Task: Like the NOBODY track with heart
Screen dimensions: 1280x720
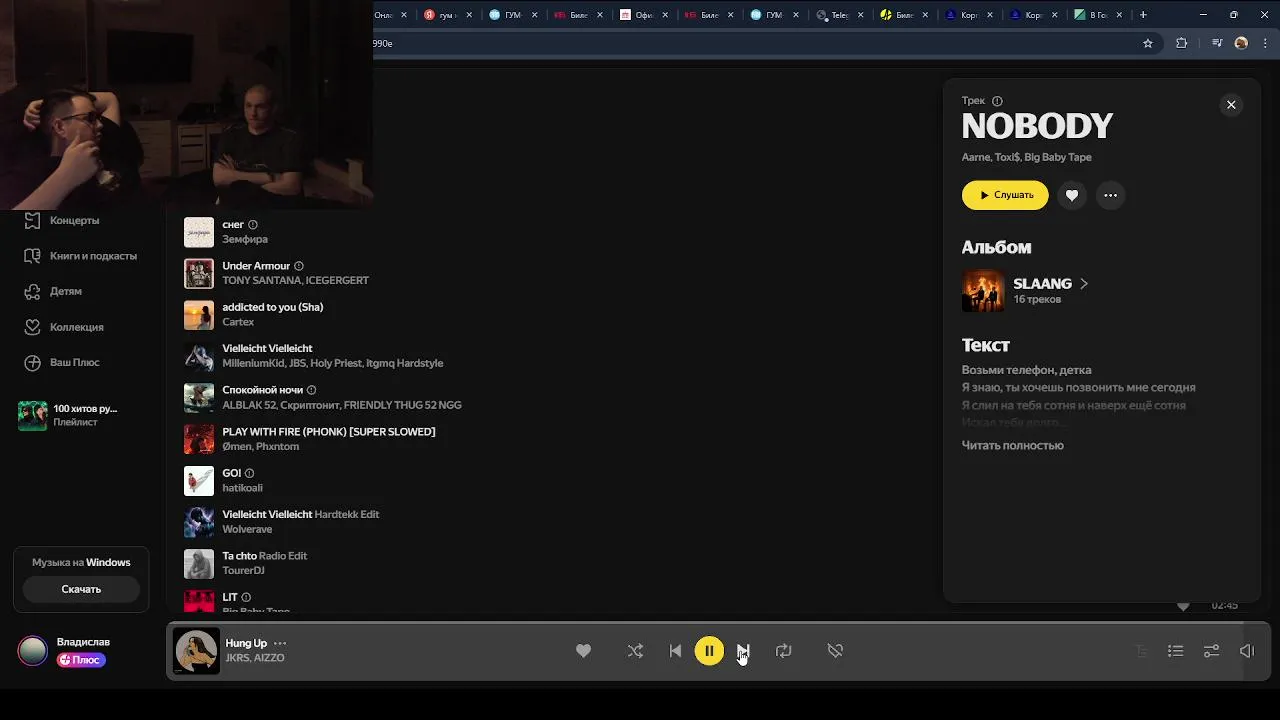Action: 1072,195
